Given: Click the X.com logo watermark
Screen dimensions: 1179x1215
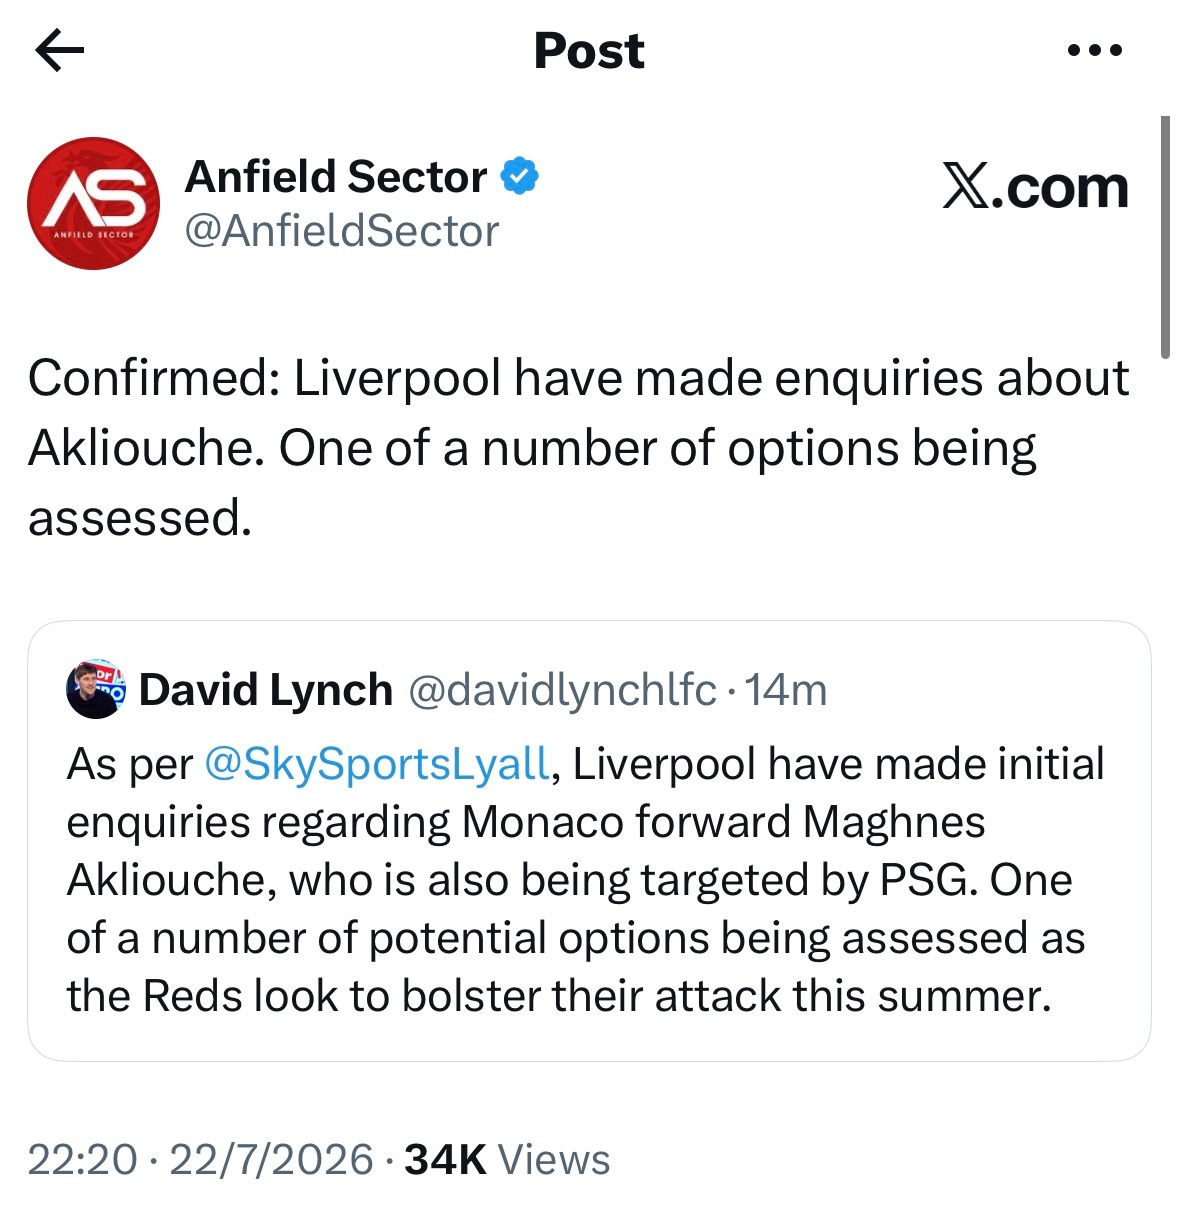Looking at the screenshot, I should (x=1035, y=187).
